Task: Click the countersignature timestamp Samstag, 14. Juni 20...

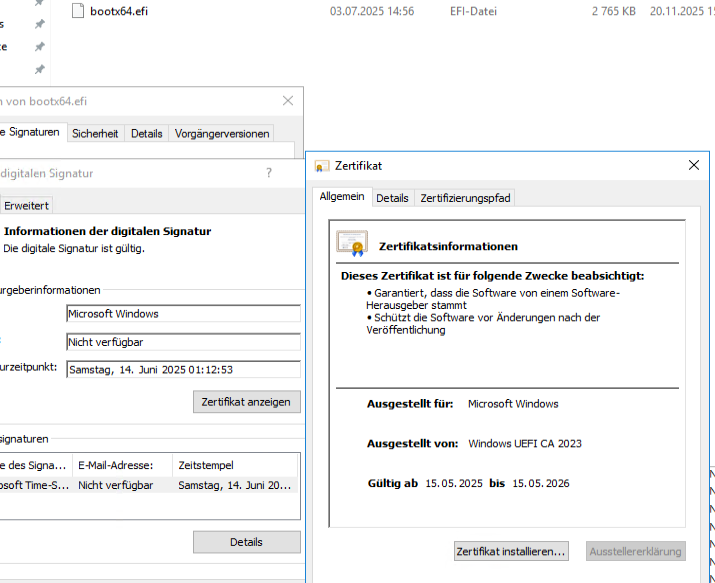Action: [234, 485]
